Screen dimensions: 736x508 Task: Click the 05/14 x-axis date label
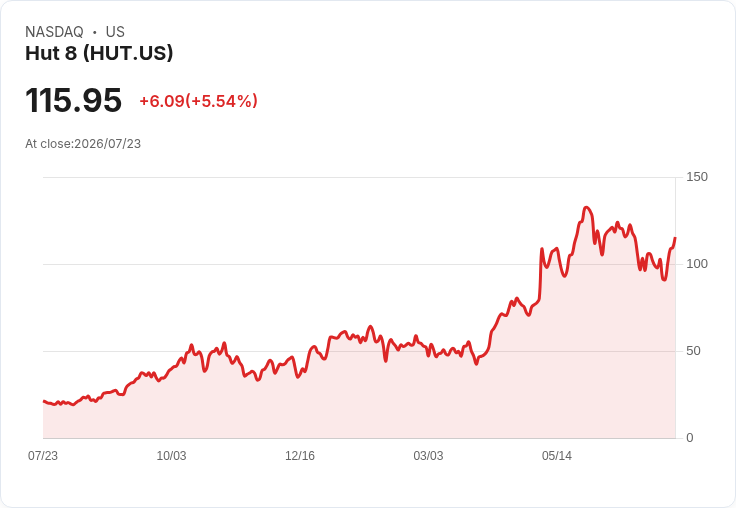(x=557, y=456)
